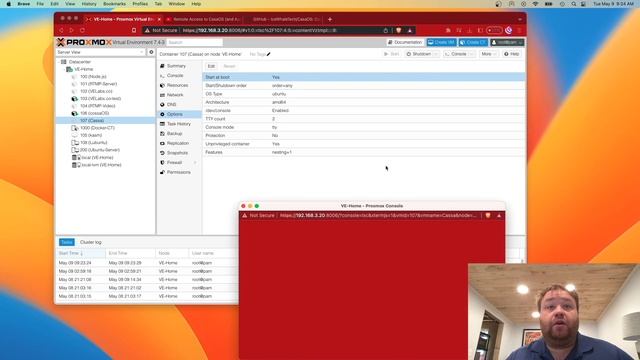Click the browser profile avatar
The height and width of the screenshot is (360, 640).
(509, 30)
